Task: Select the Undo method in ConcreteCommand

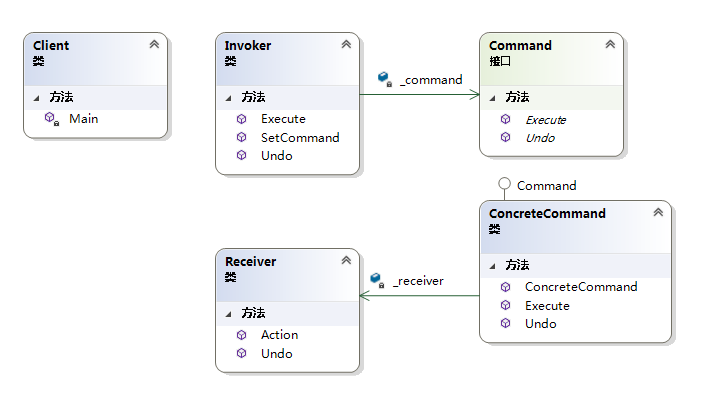Action: point(541,324)
